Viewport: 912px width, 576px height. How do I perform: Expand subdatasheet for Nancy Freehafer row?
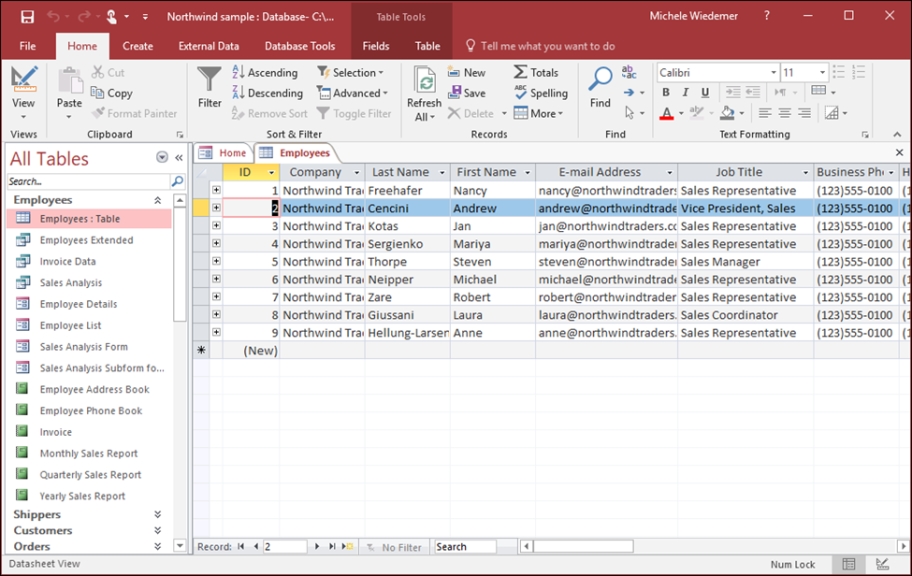[x=216, y=190]
